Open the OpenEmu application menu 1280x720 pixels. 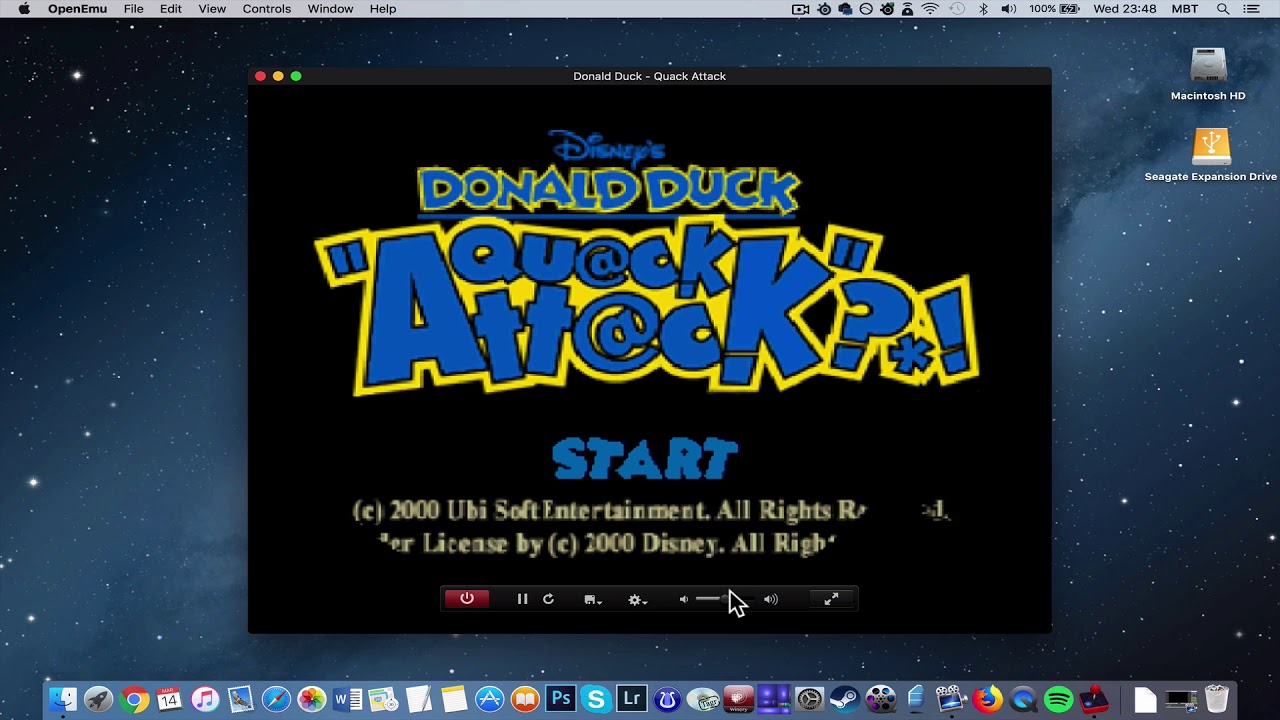[x=77, y=9]
